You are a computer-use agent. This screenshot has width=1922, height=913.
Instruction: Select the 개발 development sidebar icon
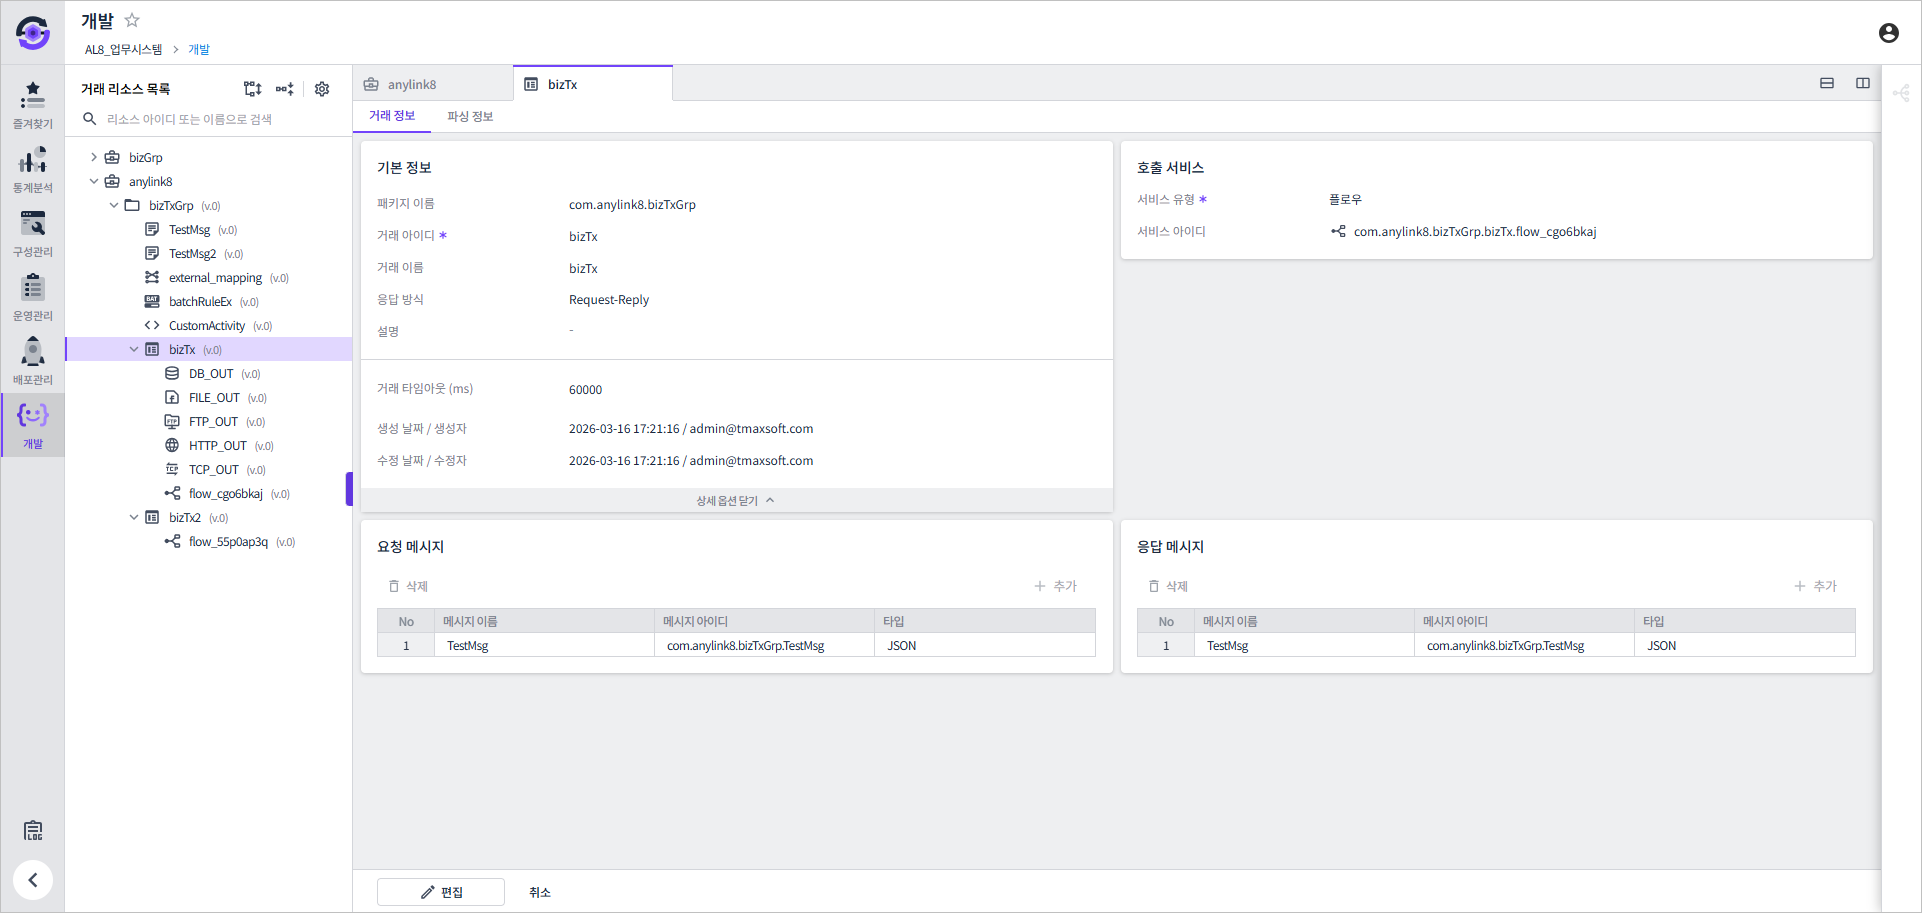pyautogui.click(x=33, y=425)
